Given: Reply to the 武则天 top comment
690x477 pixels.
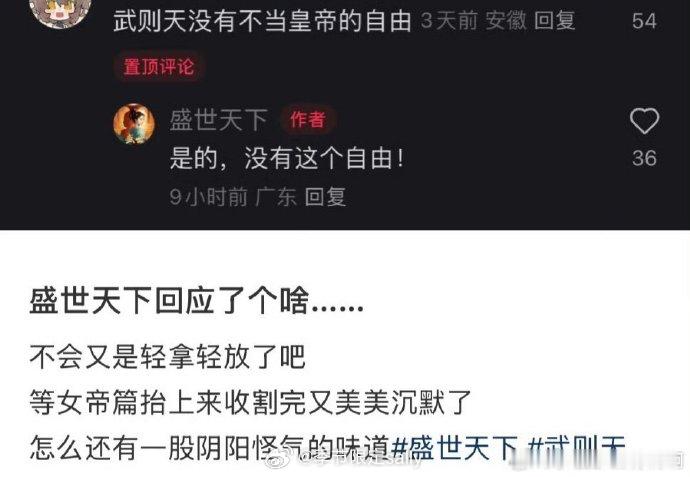Looking at the screenshot, I should (x=554, y=21).
